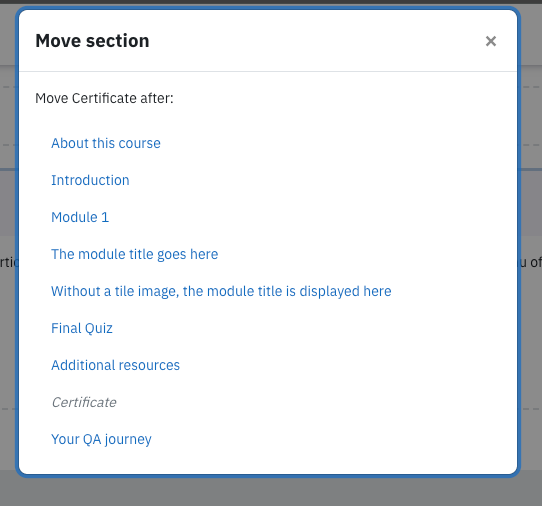Click the 'Move Certificate after:' label

coord(104,98)
